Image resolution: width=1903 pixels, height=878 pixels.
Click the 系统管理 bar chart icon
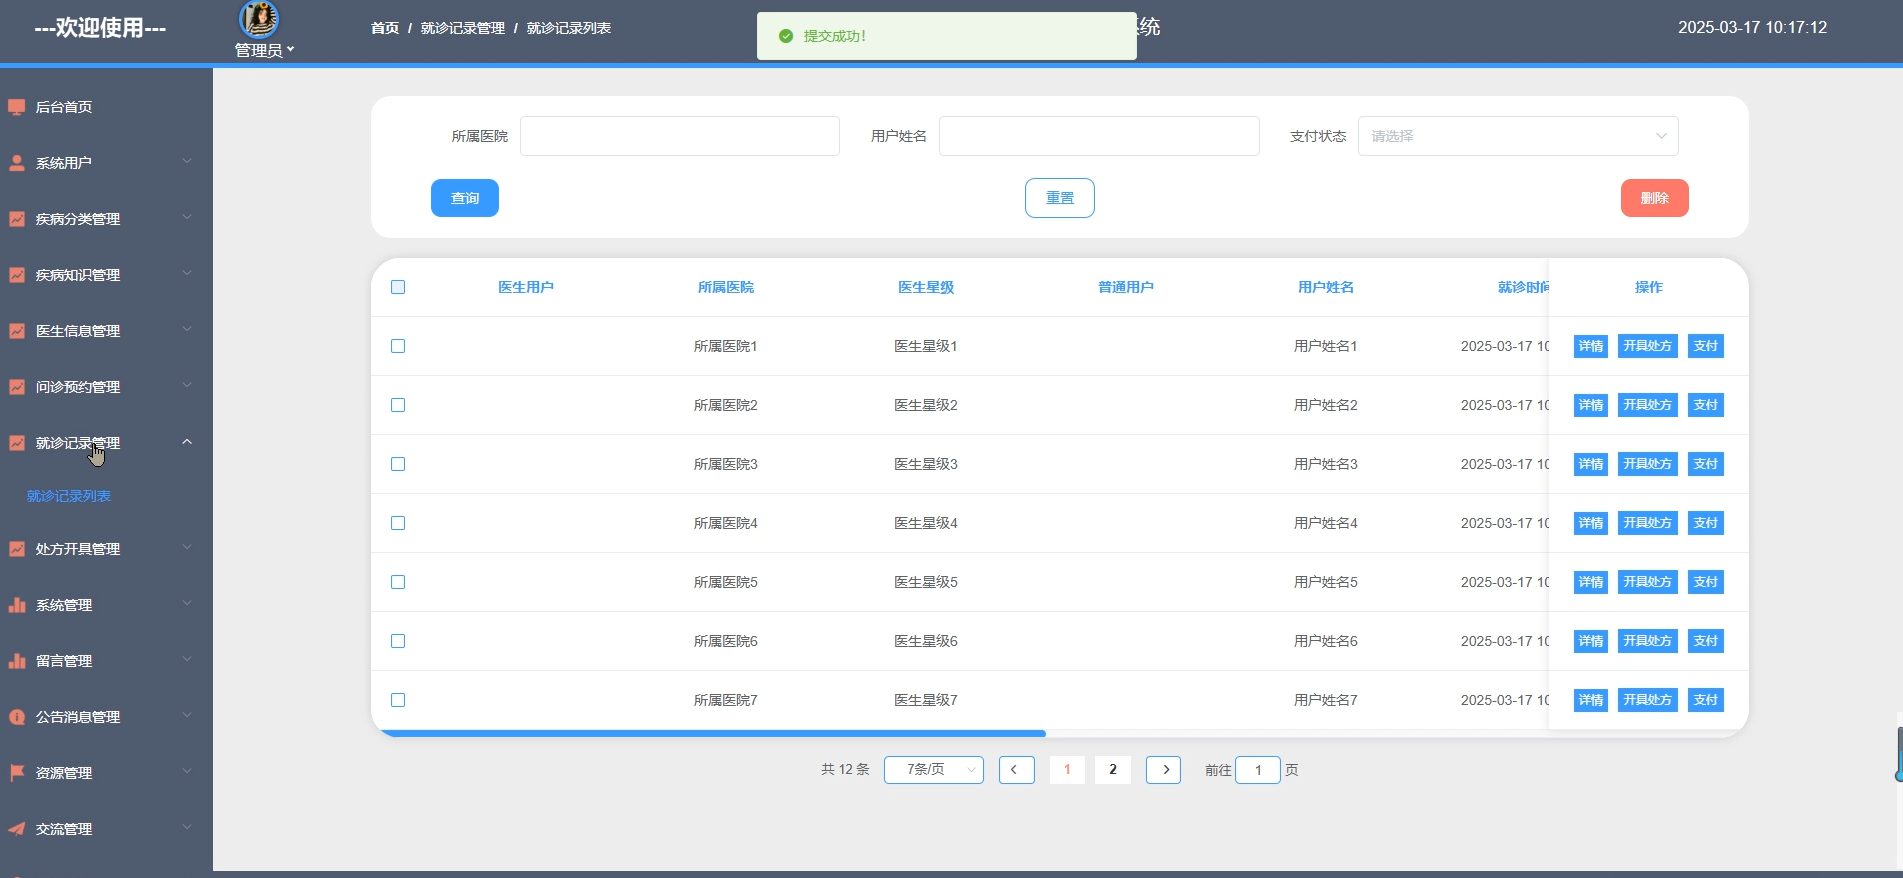[17, 605]
